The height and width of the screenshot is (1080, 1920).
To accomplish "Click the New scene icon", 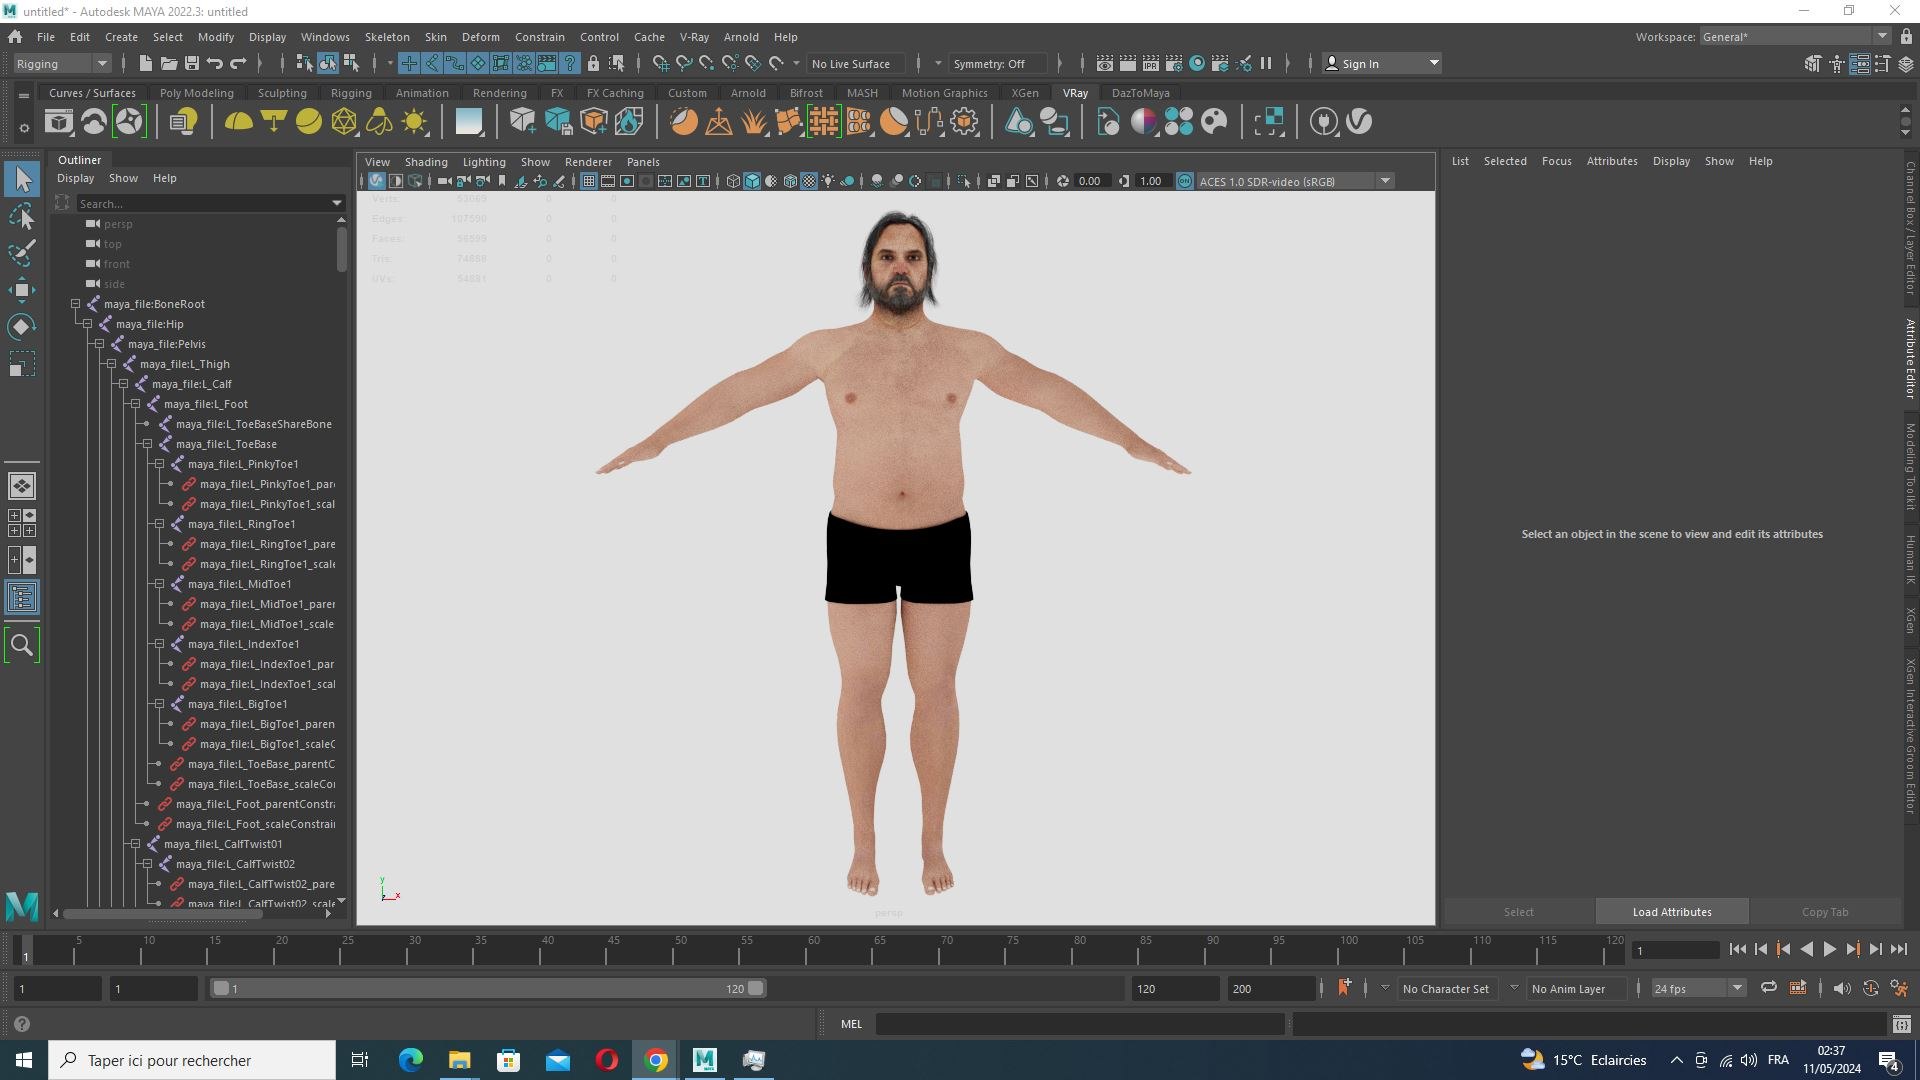I will pos(145,63).
